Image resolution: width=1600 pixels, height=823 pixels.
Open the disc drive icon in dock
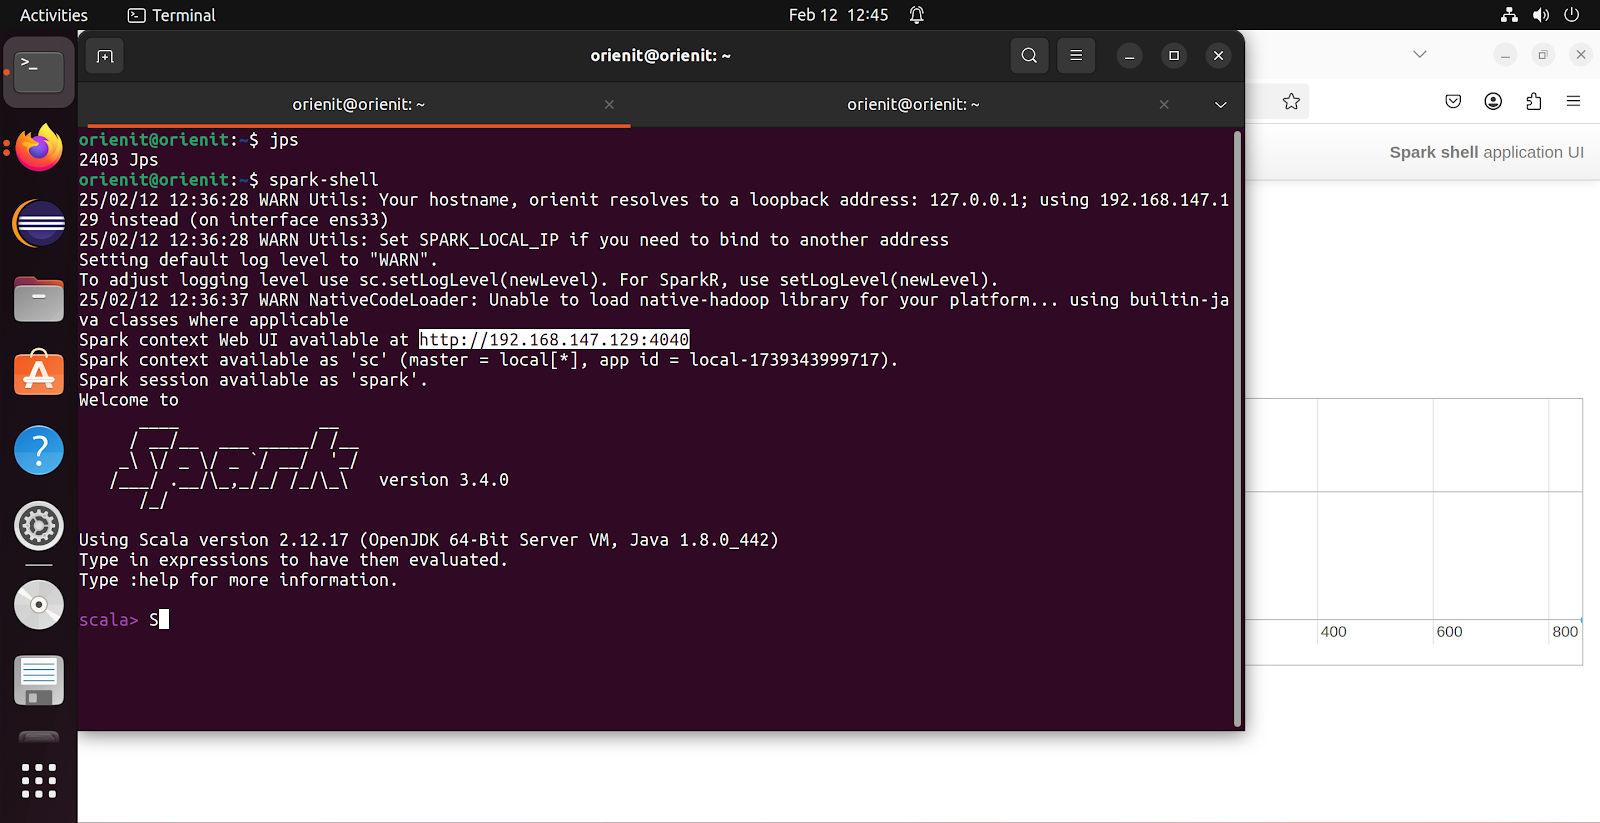pyautogui.click(x=39, y=604)
